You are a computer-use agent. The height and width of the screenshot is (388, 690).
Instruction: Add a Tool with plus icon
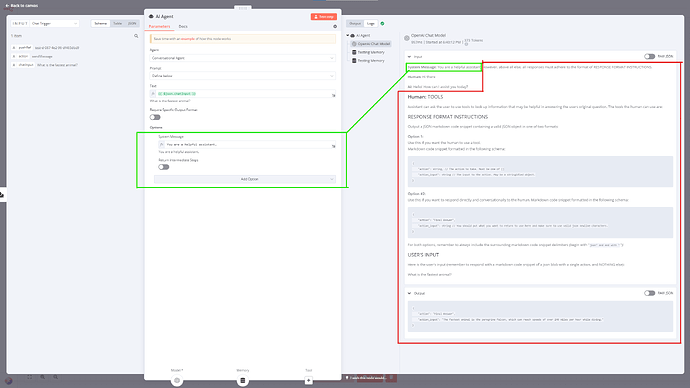click(308, 381)
